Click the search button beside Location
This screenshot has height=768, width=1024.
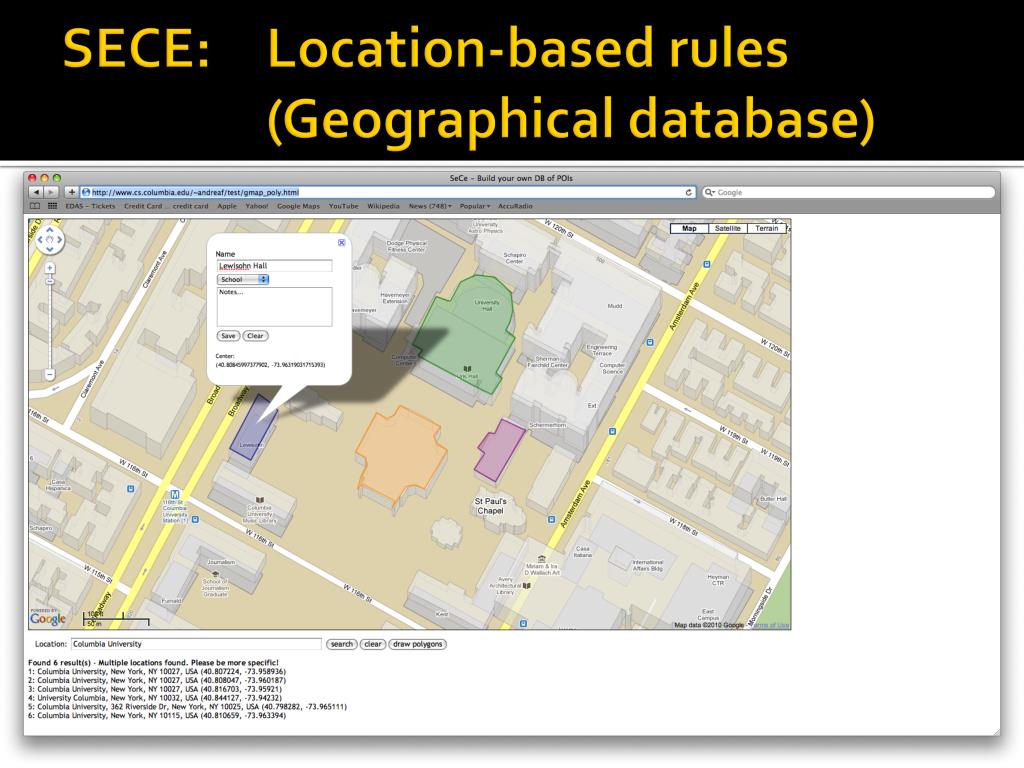click(342, 645)
